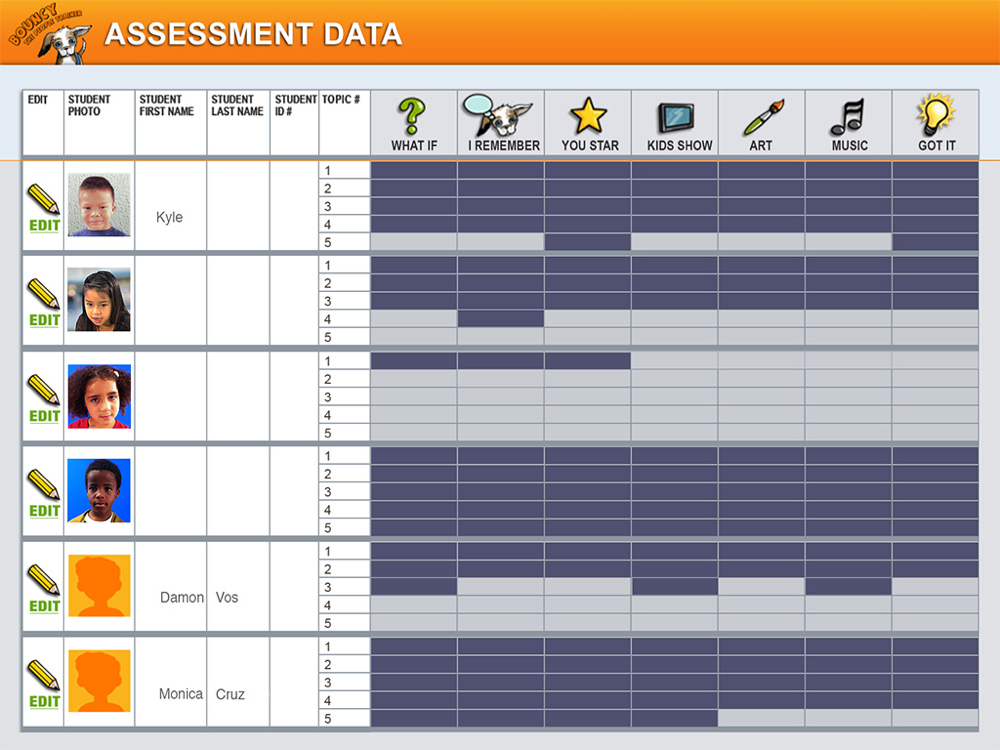Select the What If question mark icon
This screenshot has width=1000, height=750.
pos(412,116)
